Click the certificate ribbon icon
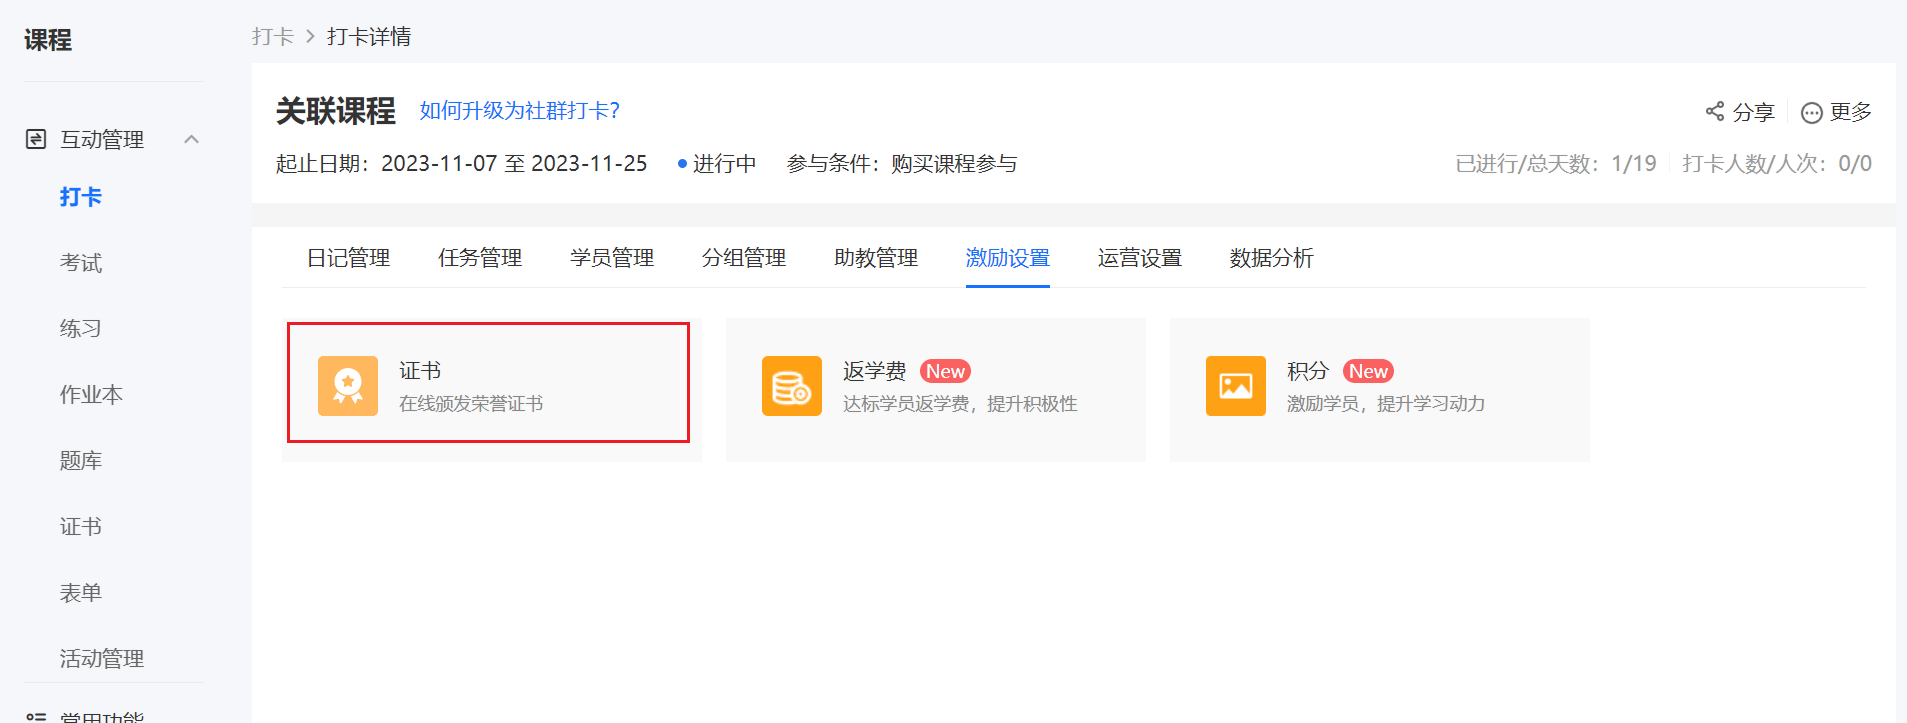Screen dimensions: 1907x723 pos(348,386)
